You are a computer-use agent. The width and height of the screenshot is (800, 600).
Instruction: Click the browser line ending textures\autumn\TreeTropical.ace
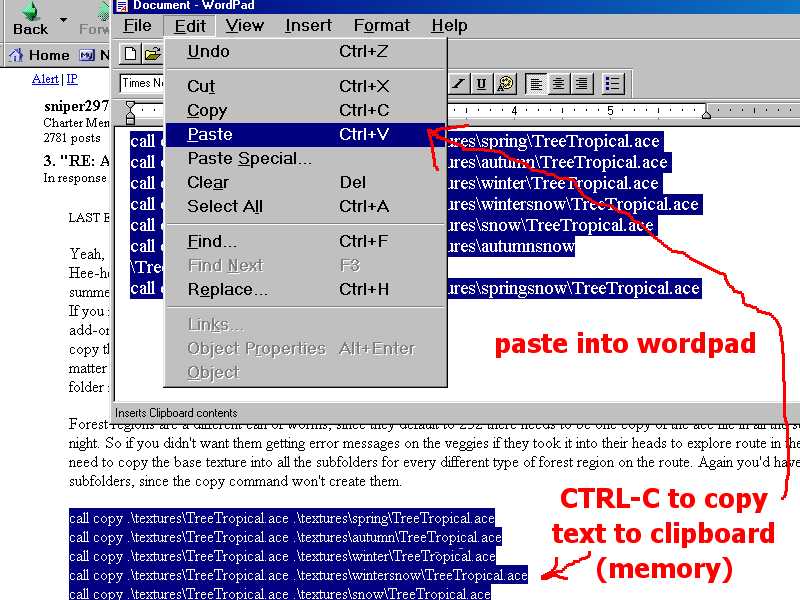pos(285,537)
